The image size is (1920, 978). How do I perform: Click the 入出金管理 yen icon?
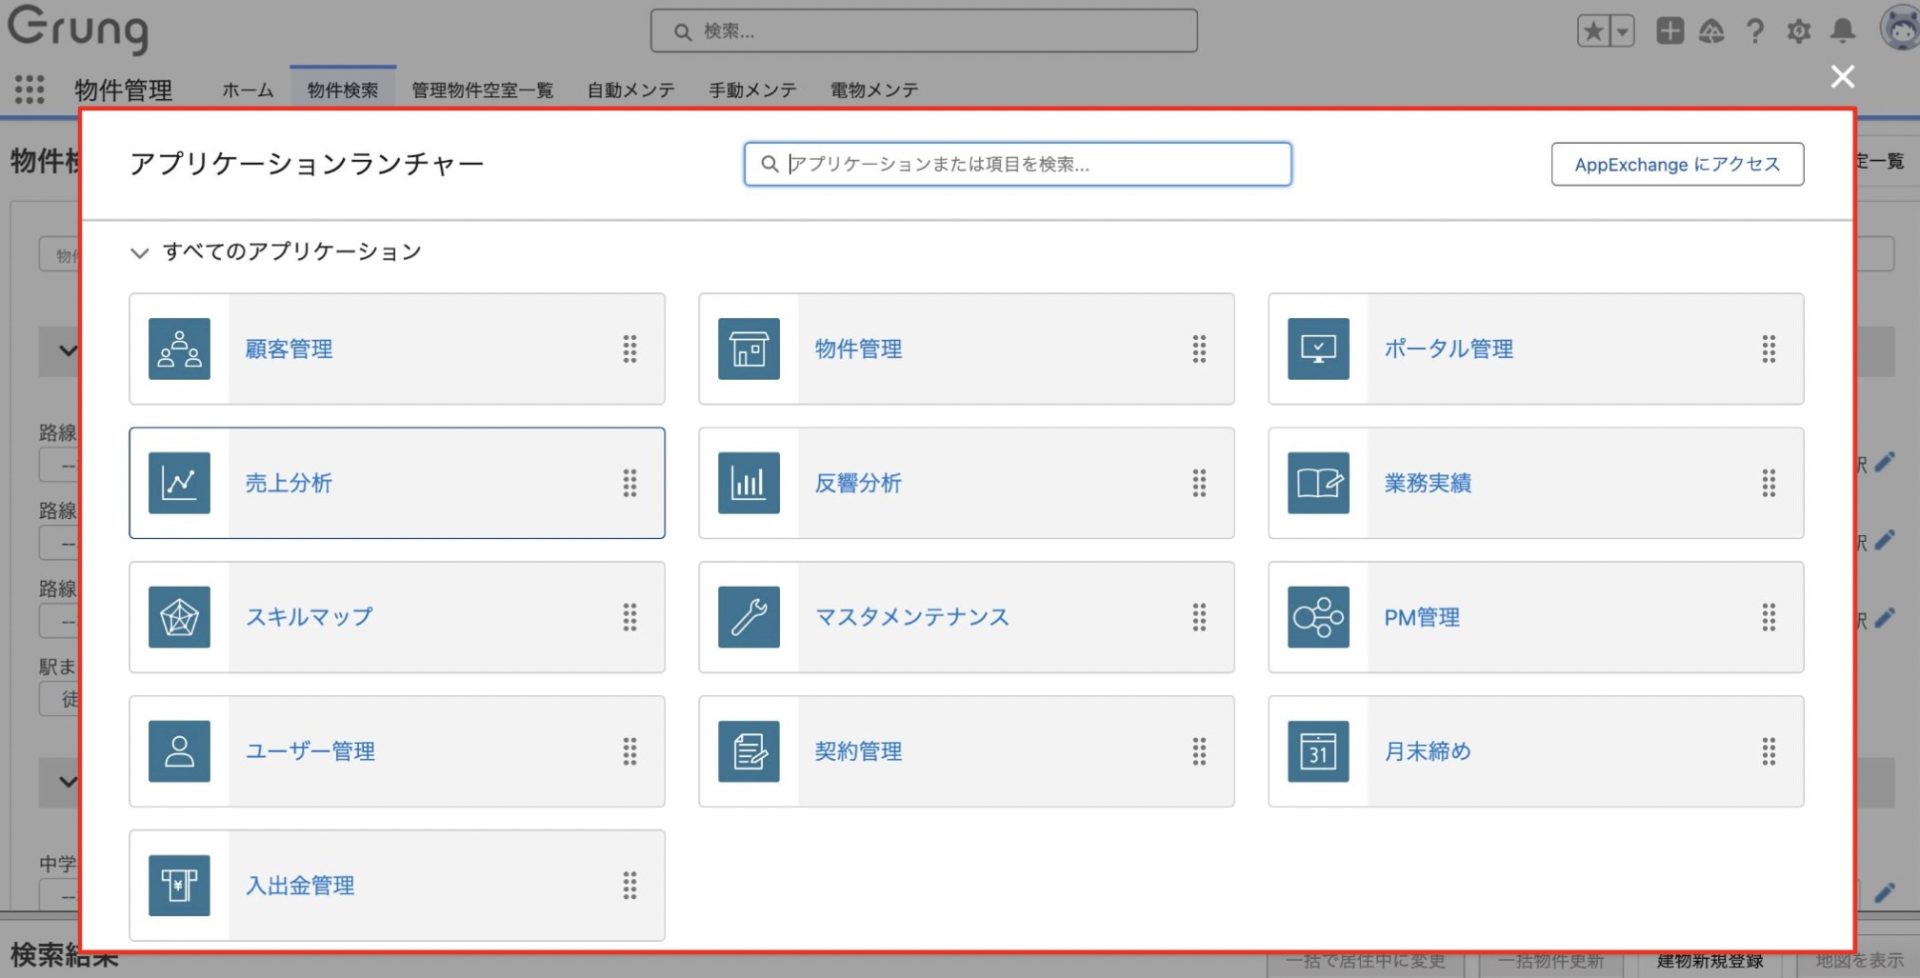179,885
